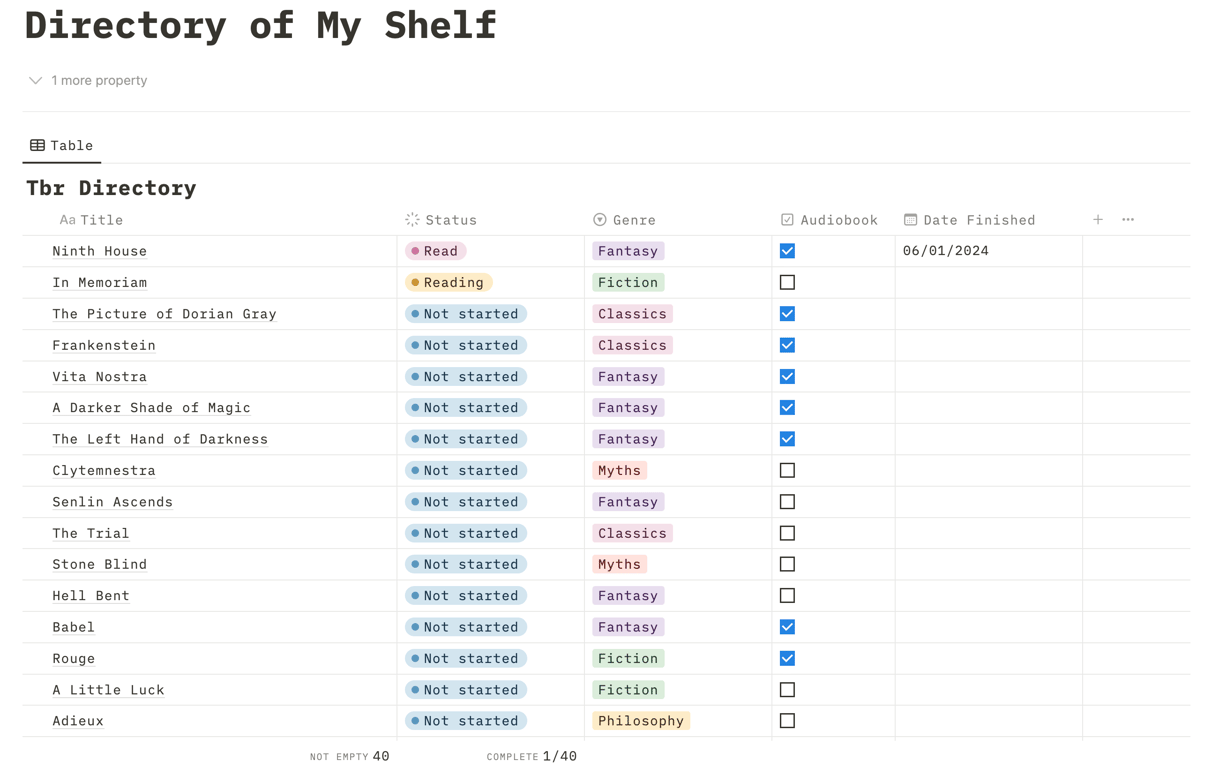
Task: Click the Complete 1/40 footer calculation
Action: pyautogui.click(x=532, y=756)
